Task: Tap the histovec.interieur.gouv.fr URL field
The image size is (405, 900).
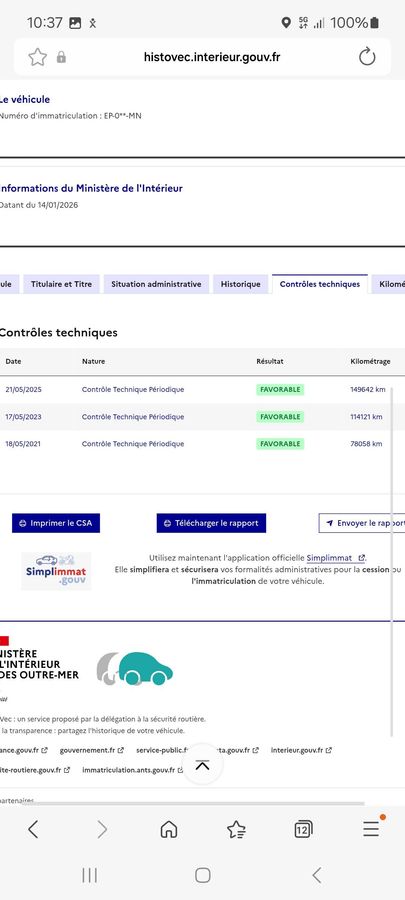Action: click(x=212, y=57)
